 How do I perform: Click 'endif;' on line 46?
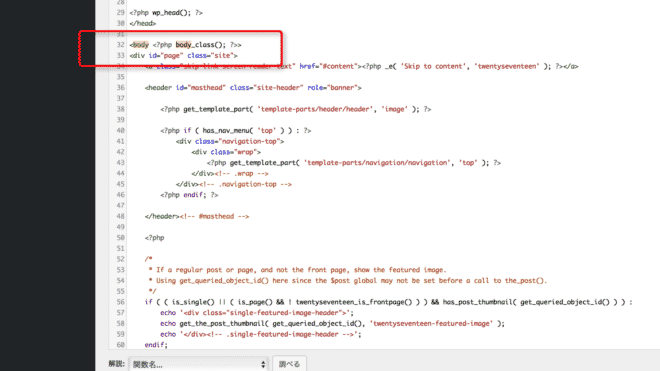(x=195, y=195)
